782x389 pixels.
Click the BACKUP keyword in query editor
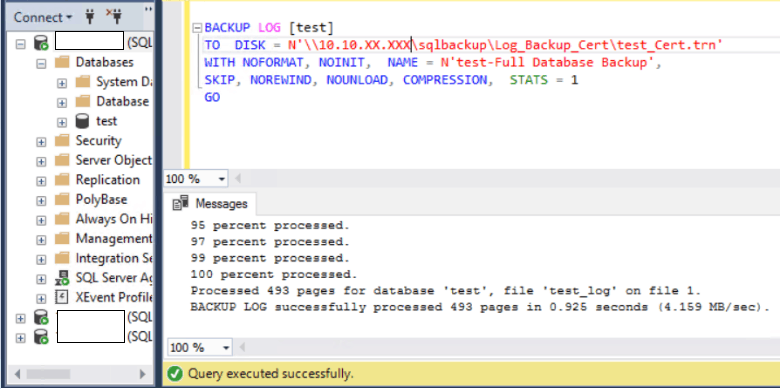[227, 27]
